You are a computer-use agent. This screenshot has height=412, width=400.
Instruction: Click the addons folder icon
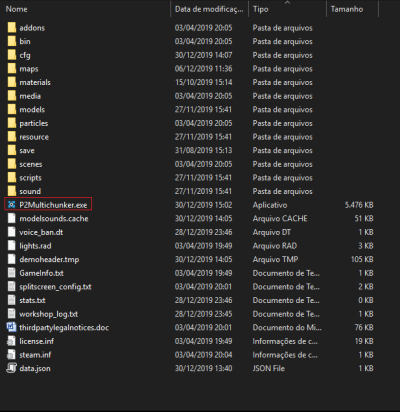coord(12,28)
